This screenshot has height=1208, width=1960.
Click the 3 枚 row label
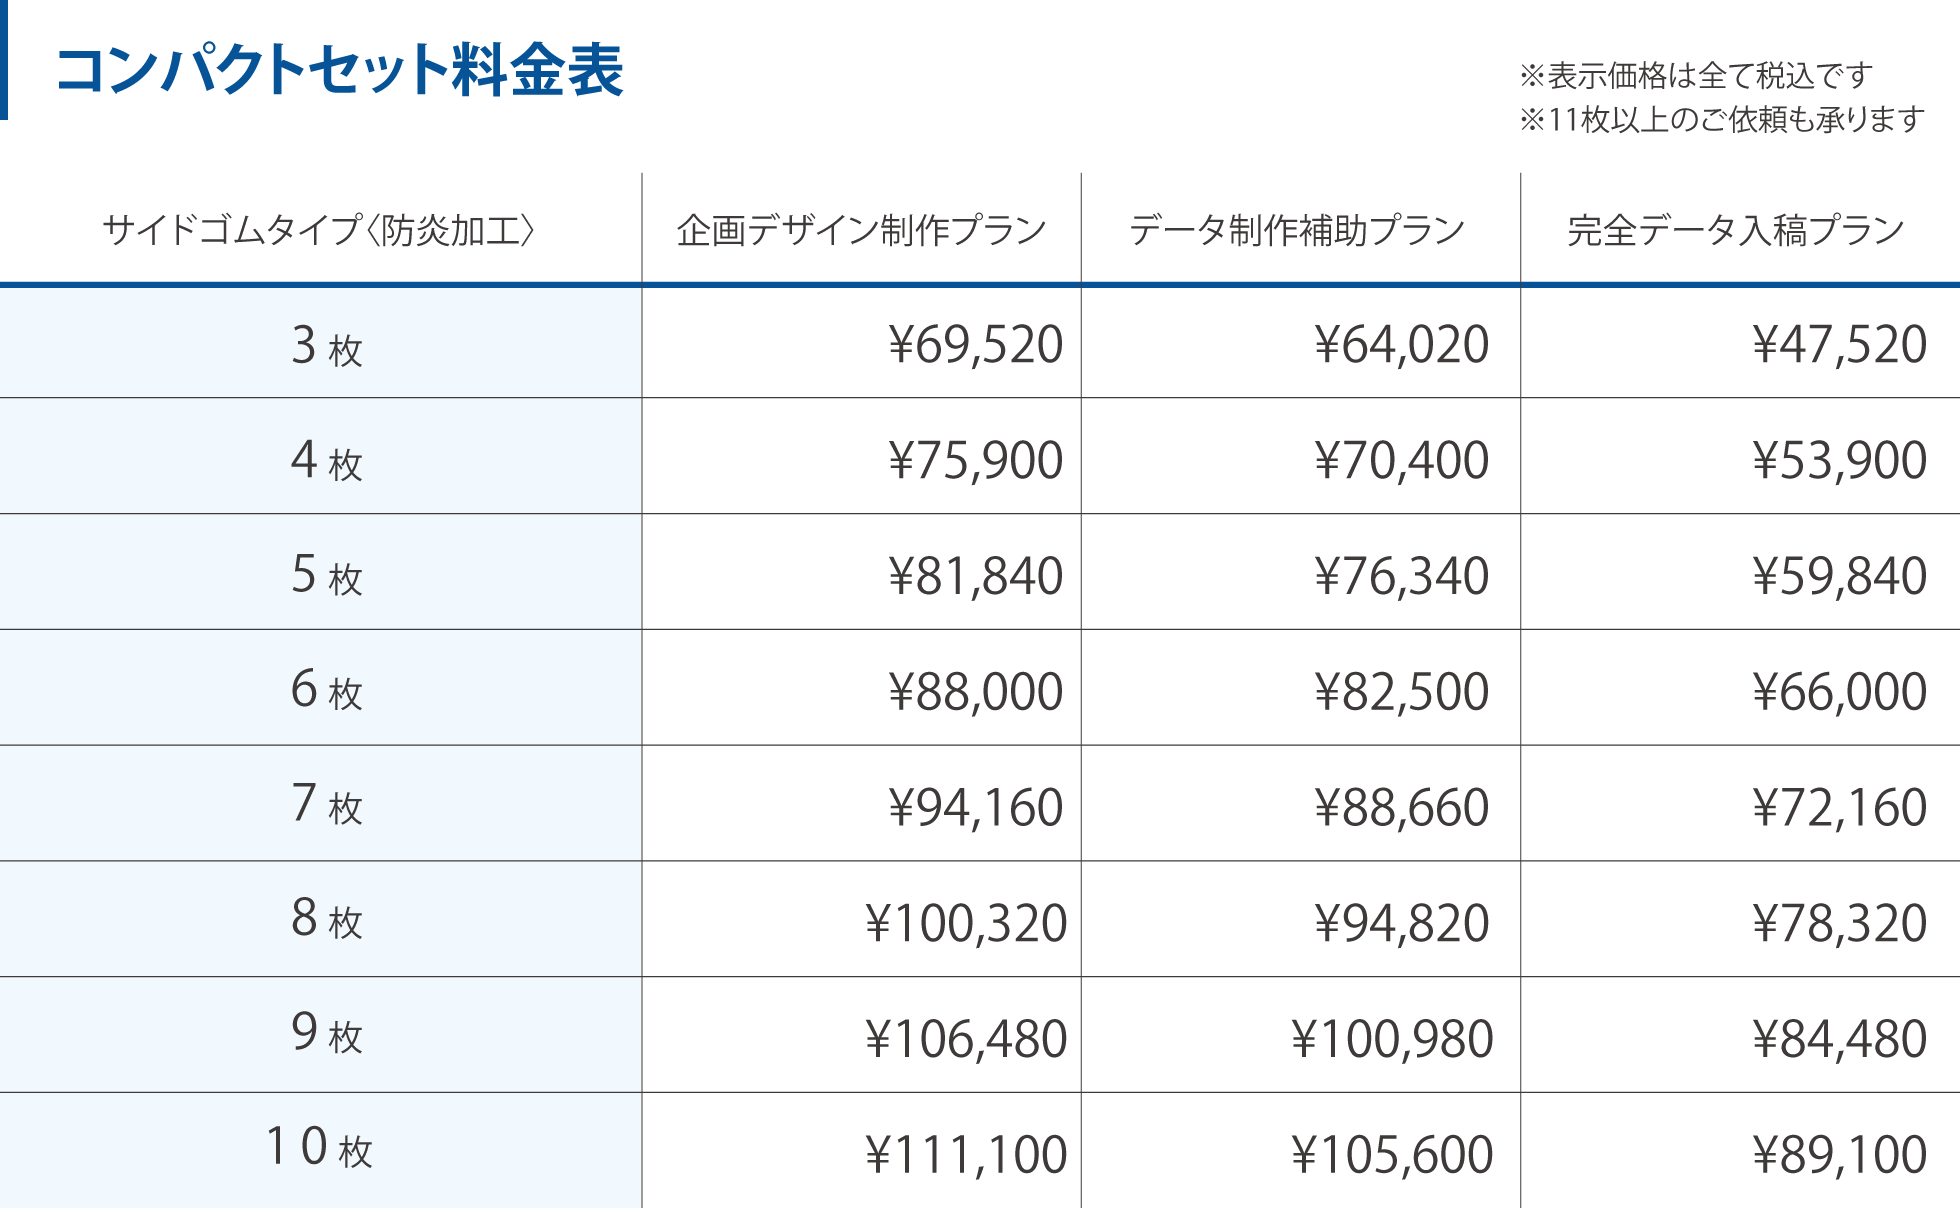326,346
